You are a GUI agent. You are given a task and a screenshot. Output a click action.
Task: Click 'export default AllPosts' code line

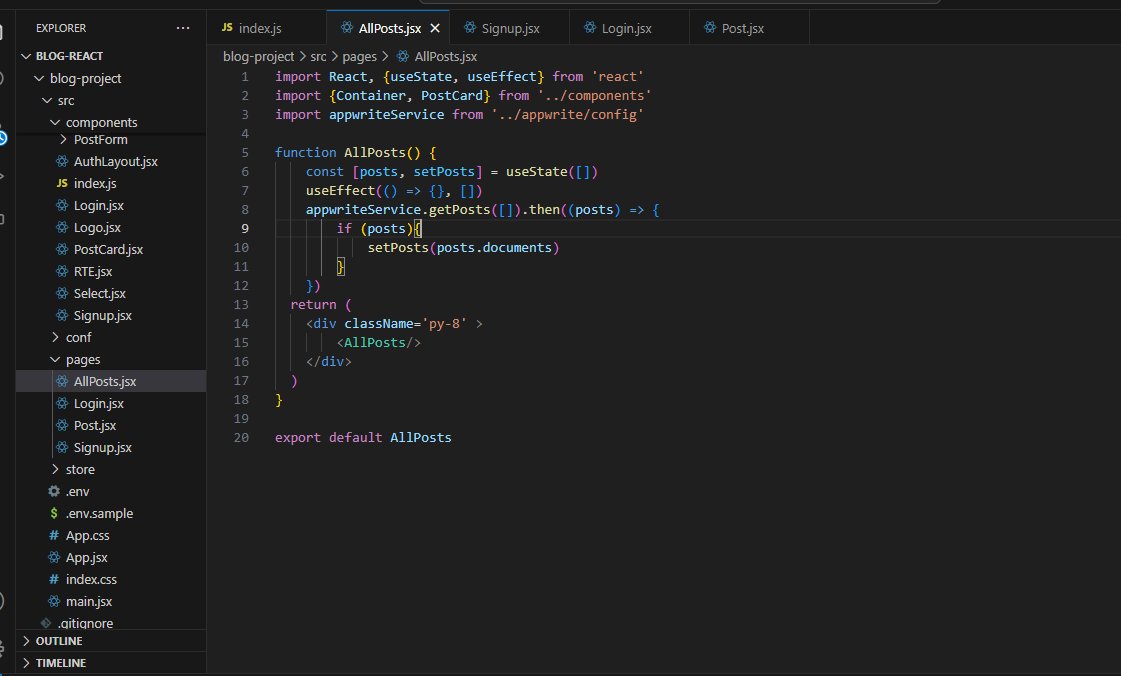363,437
